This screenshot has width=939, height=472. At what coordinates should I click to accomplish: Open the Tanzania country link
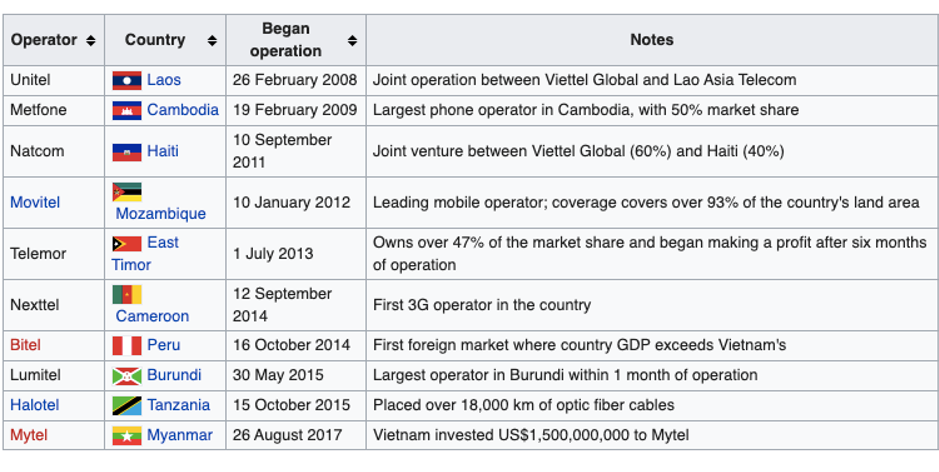coord(178,405)
